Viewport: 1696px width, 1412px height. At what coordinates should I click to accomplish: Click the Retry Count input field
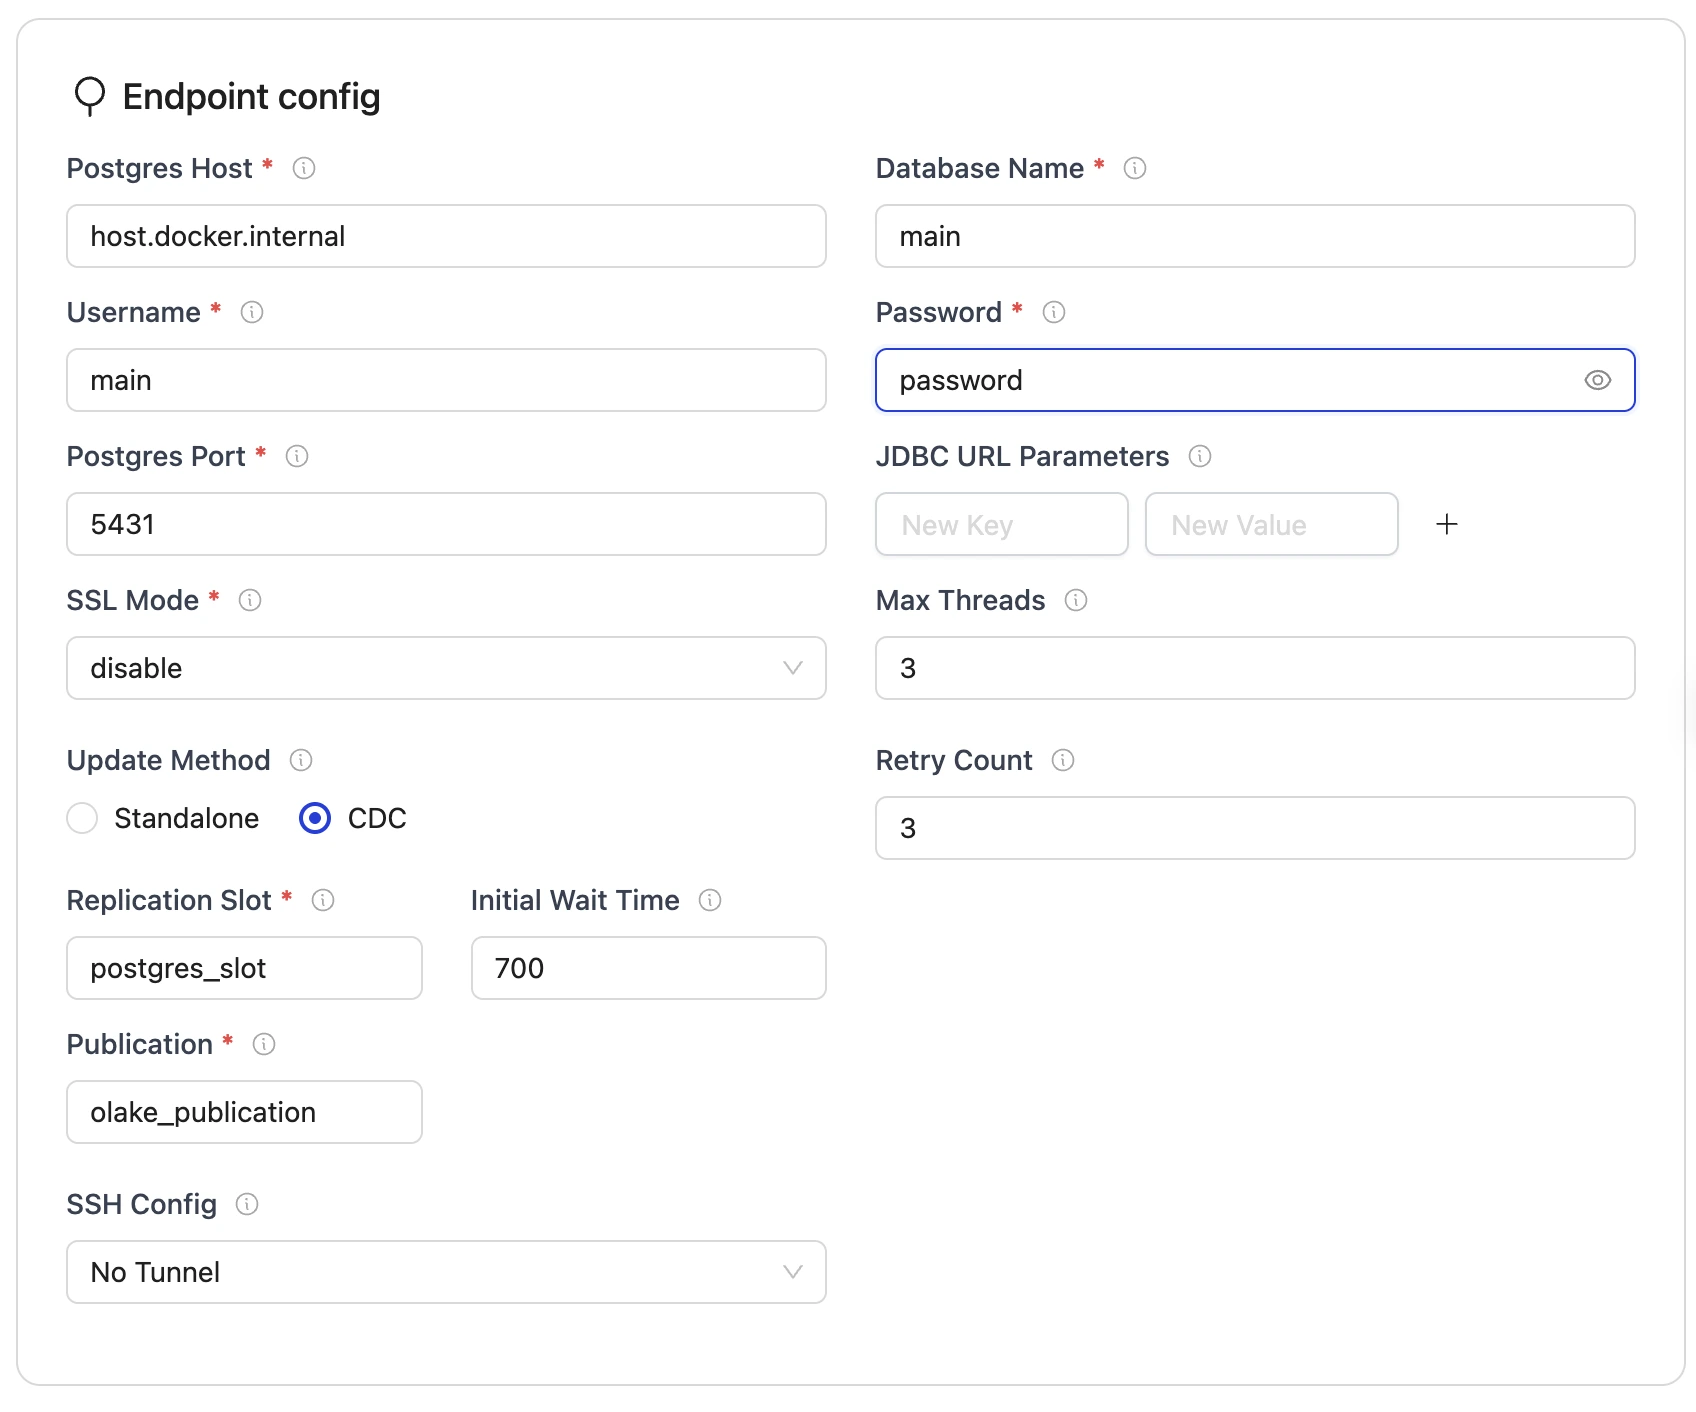coord(1254,828)
